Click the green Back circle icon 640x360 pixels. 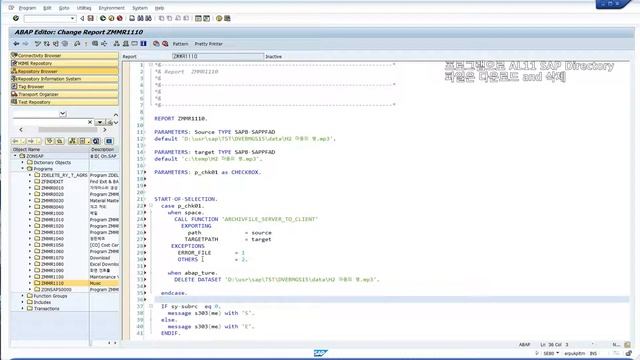point(103,18)
